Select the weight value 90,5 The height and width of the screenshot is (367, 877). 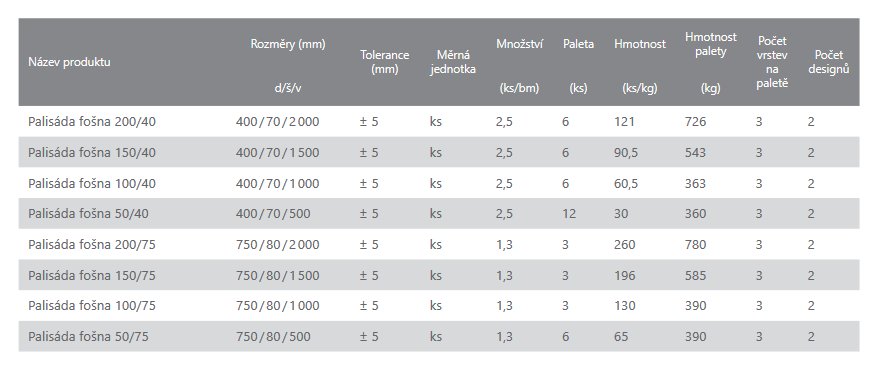[x=626, y=153]
